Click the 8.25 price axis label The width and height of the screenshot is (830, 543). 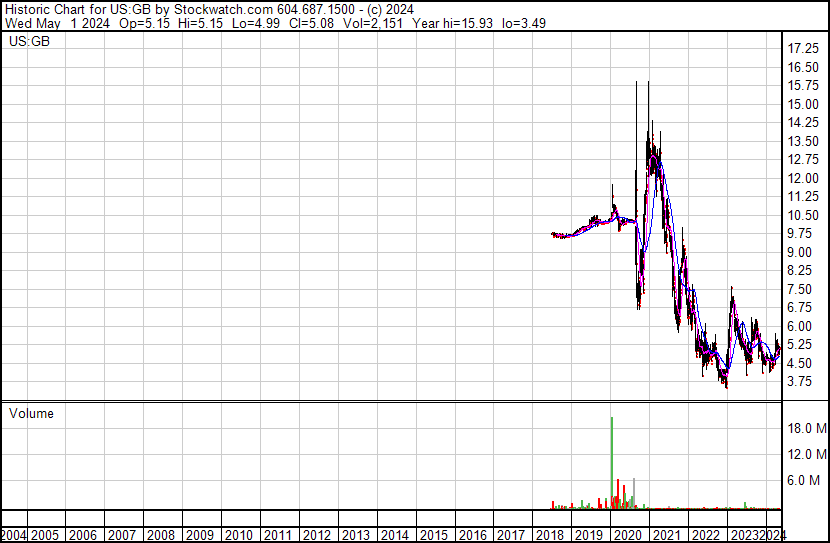(800, 271)
